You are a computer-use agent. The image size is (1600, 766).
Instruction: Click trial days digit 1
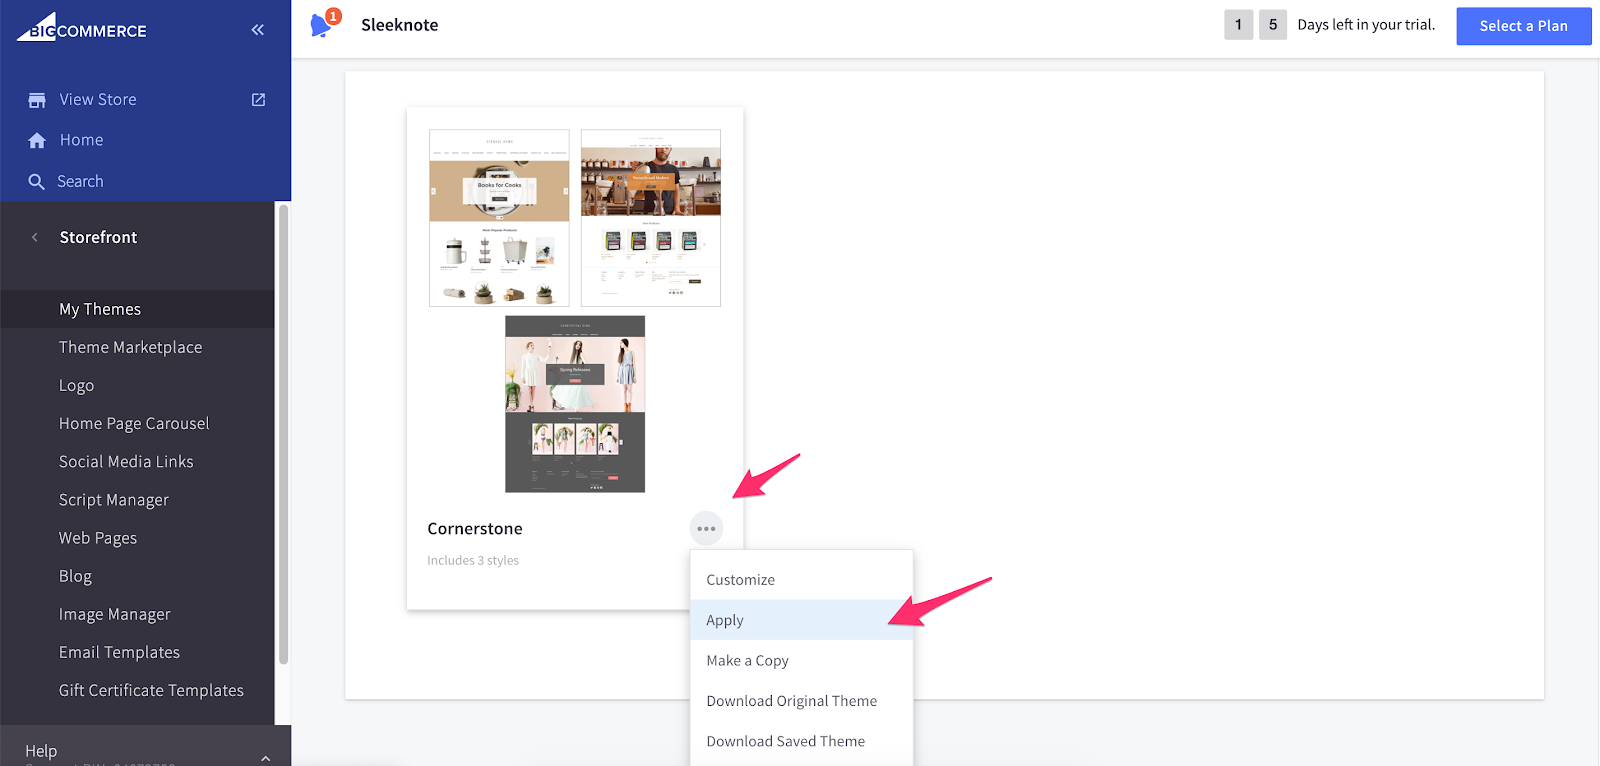(1238, 25)
